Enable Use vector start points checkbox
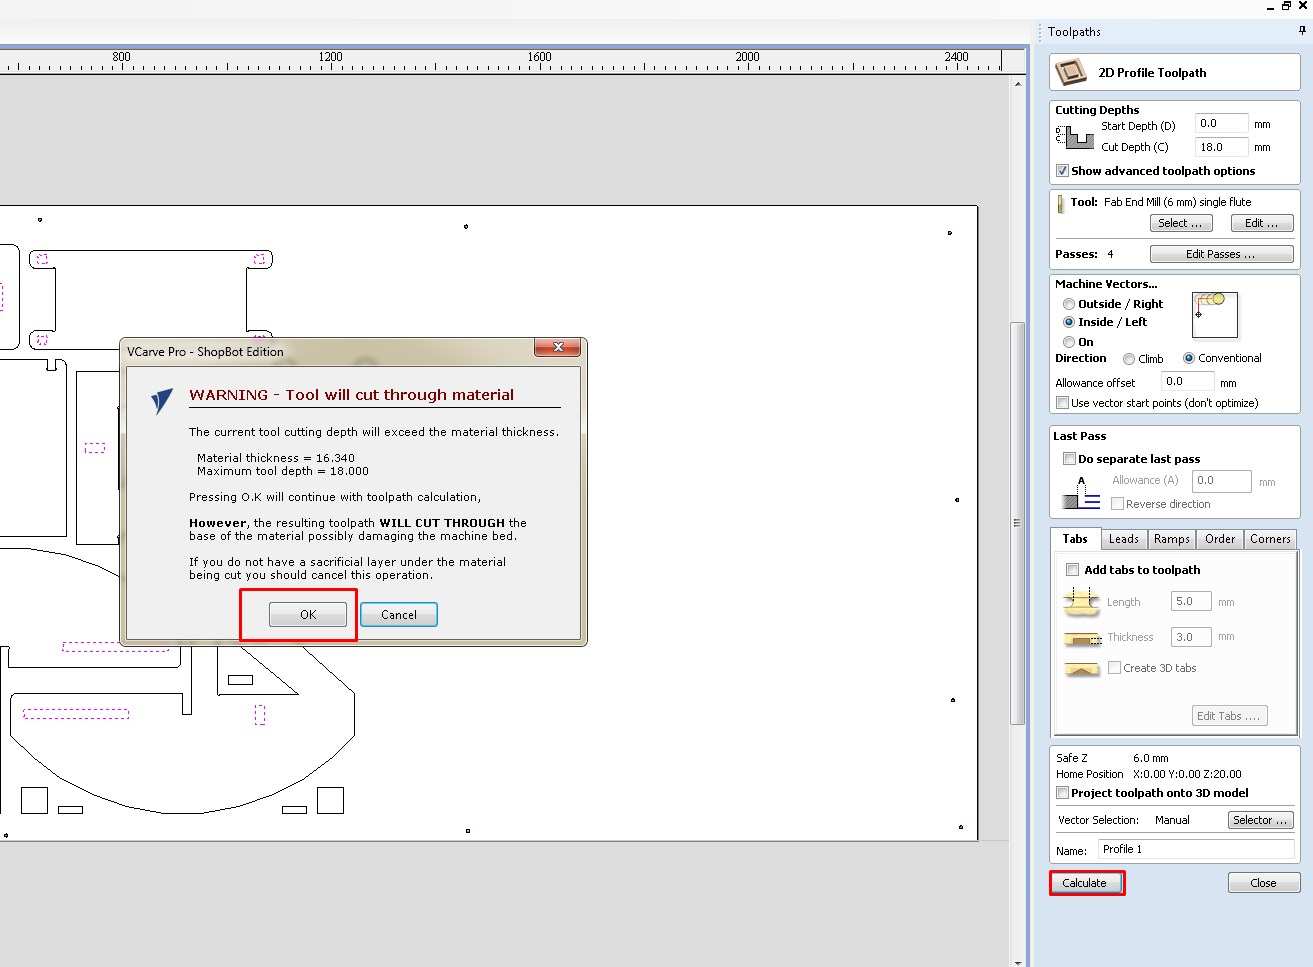 [1062, 403]
